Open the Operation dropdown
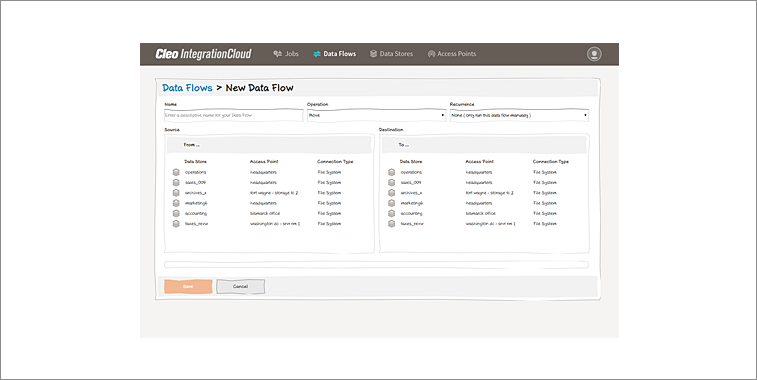 coord(376,115)
